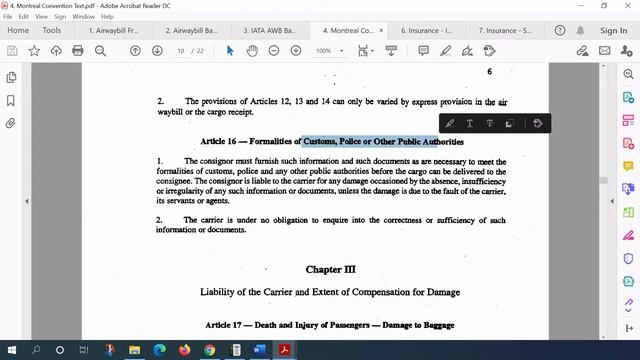The image size is (640, 360).
Task: Open the Find text magnifier
Action: tap(100, 51)
